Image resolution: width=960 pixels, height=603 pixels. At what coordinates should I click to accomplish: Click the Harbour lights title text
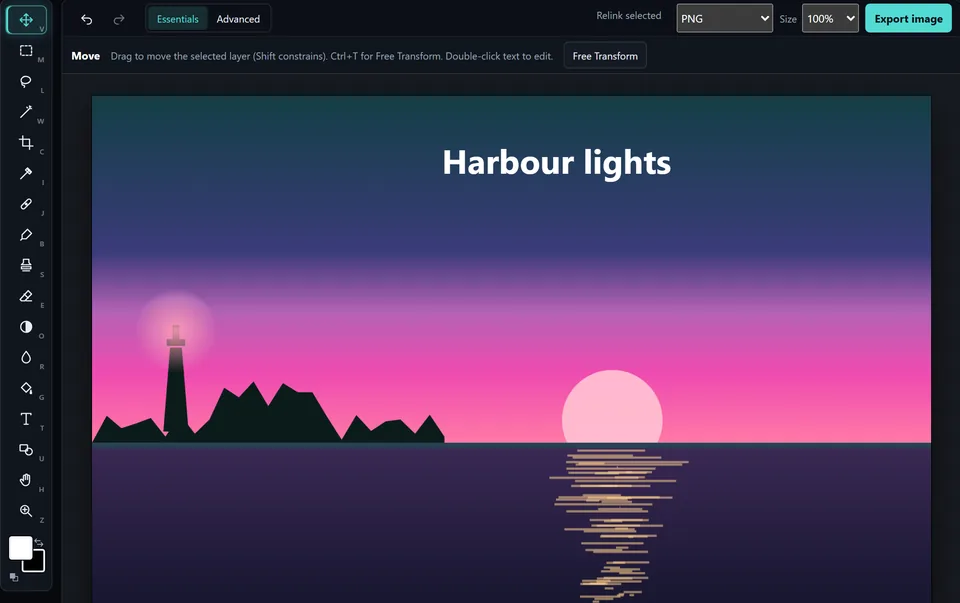(557, 163)
